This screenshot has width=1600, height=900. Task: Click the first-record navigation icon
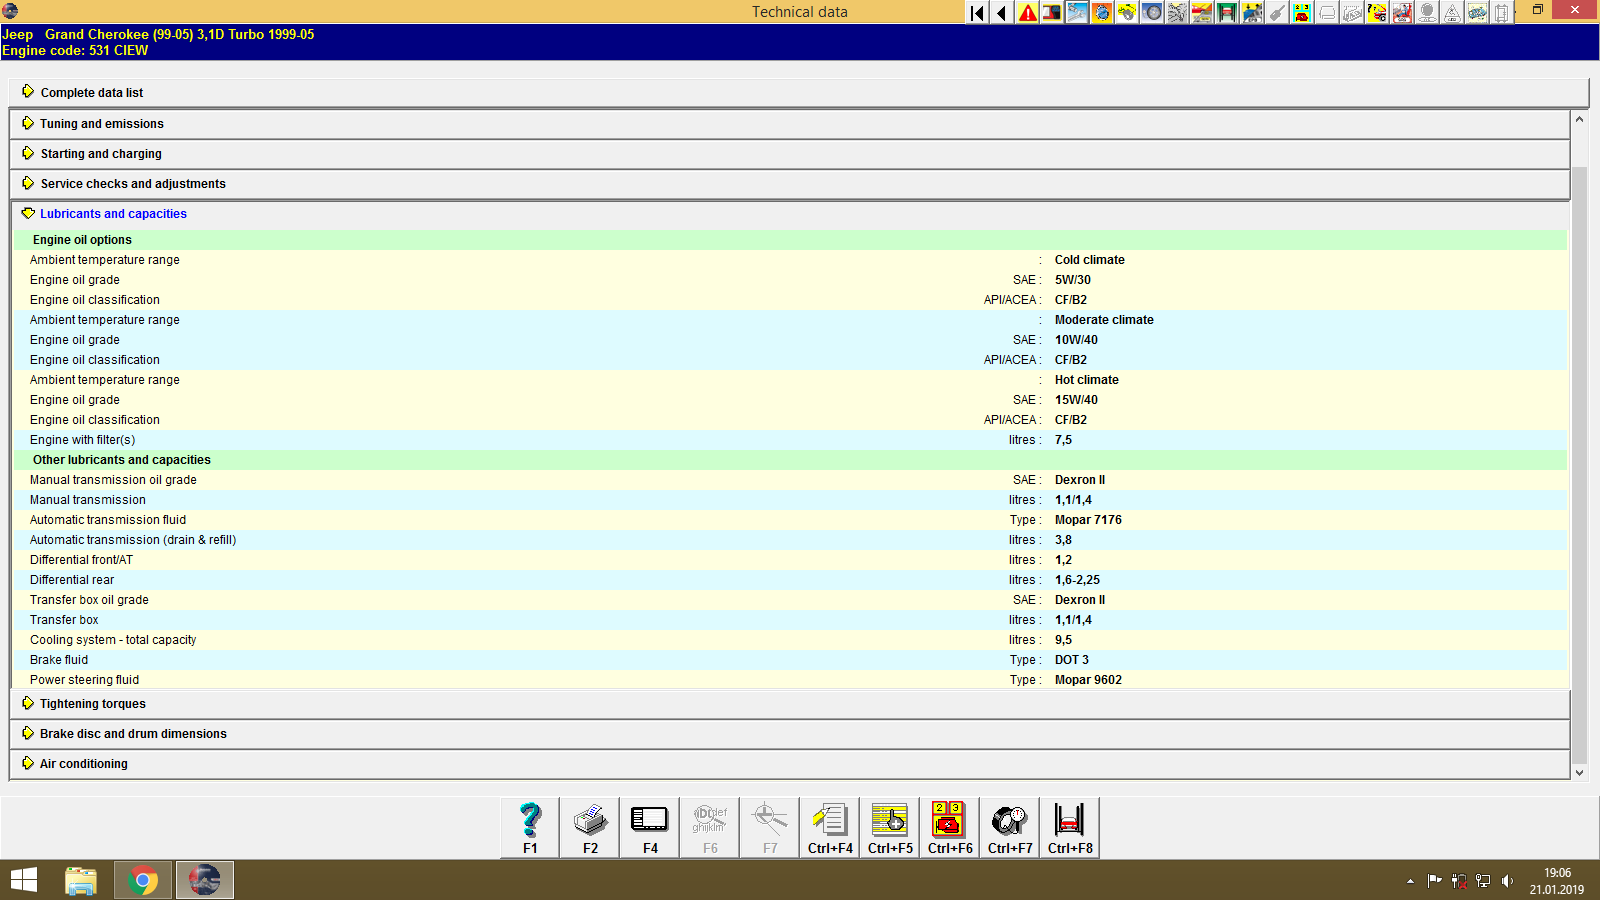[x=975, y=13]
